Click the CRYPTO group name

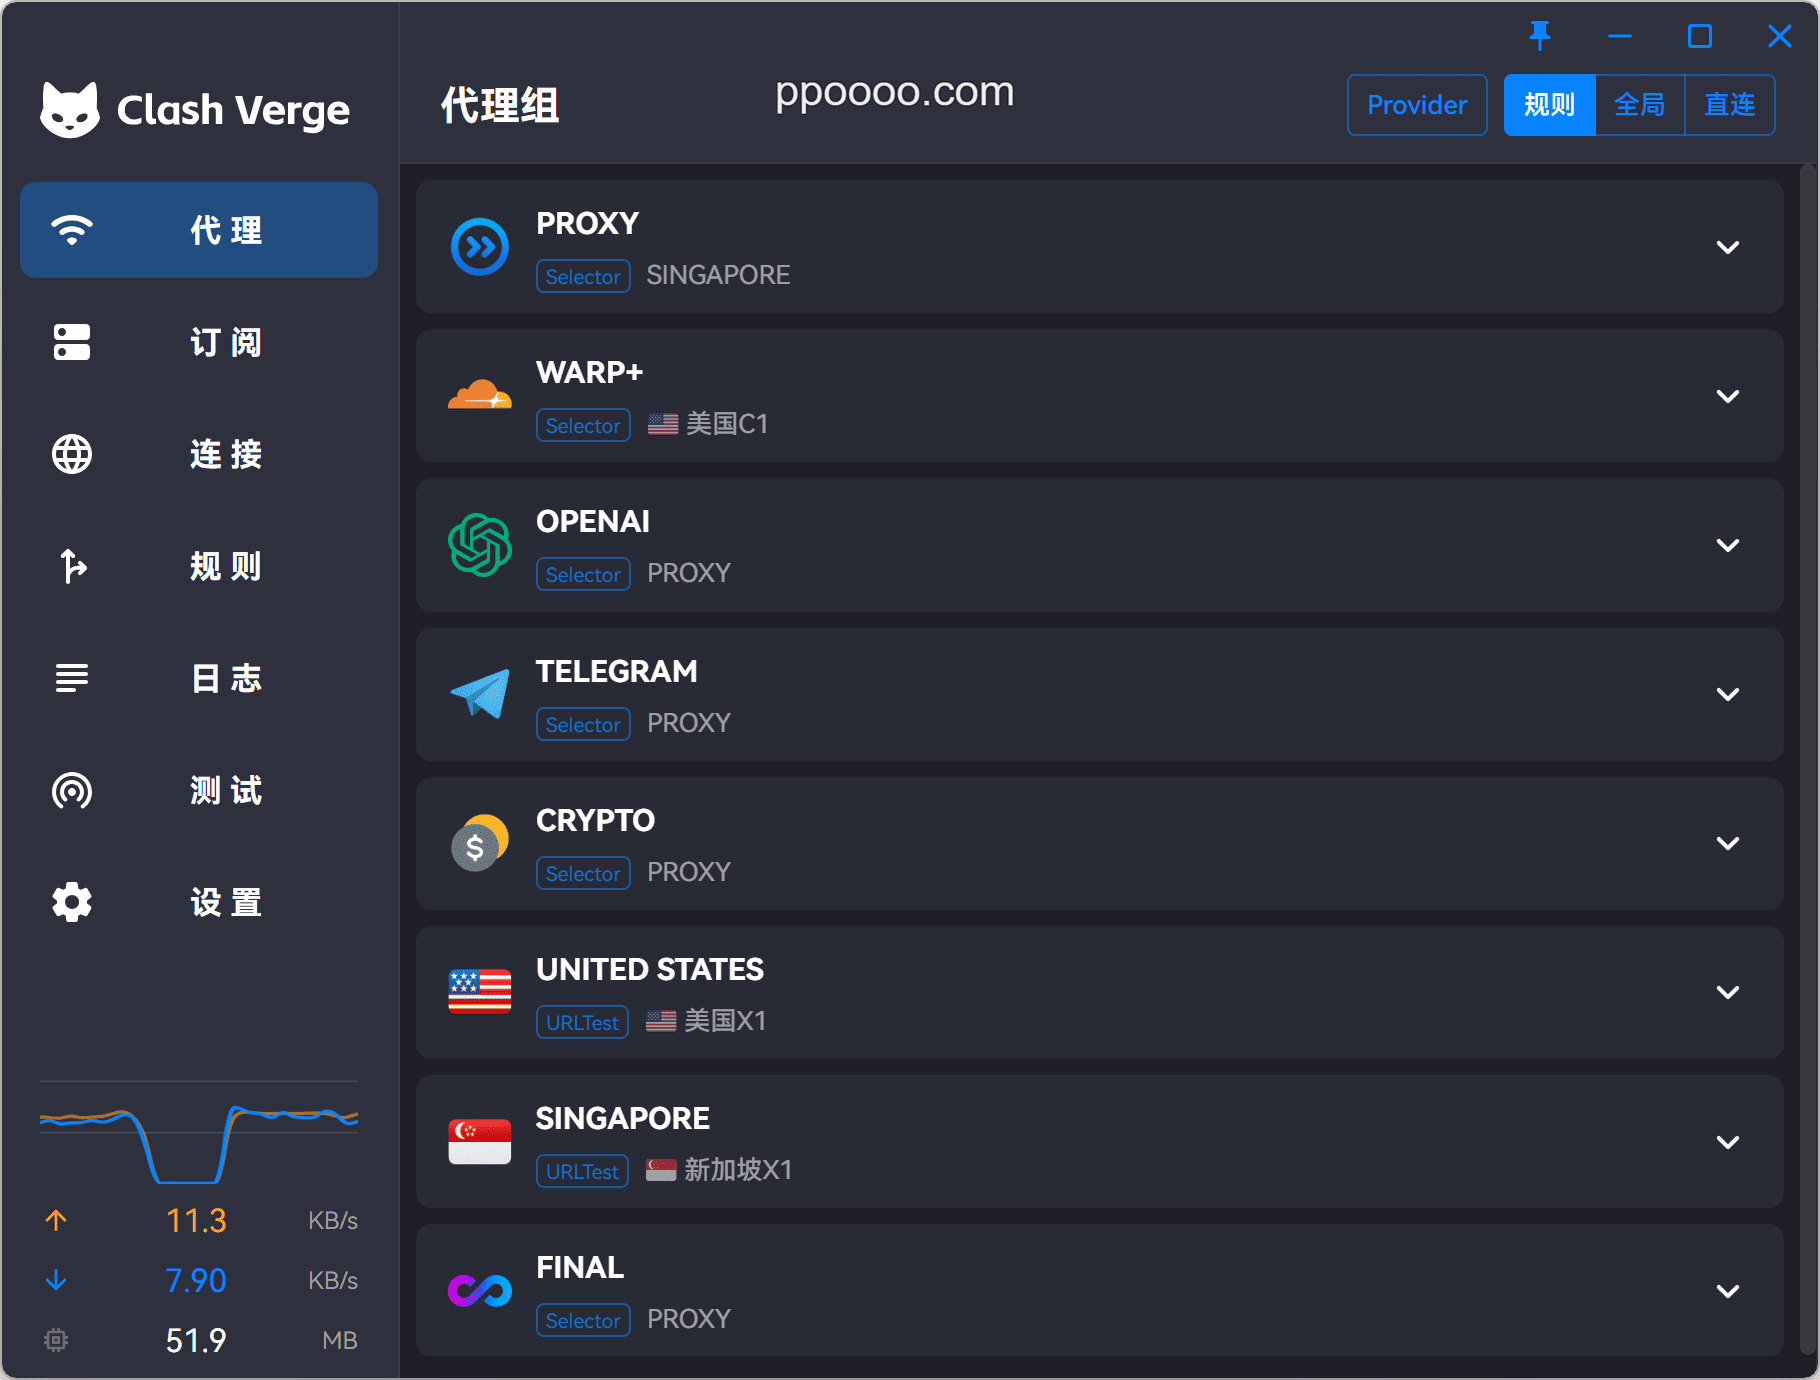click(595, 820)
